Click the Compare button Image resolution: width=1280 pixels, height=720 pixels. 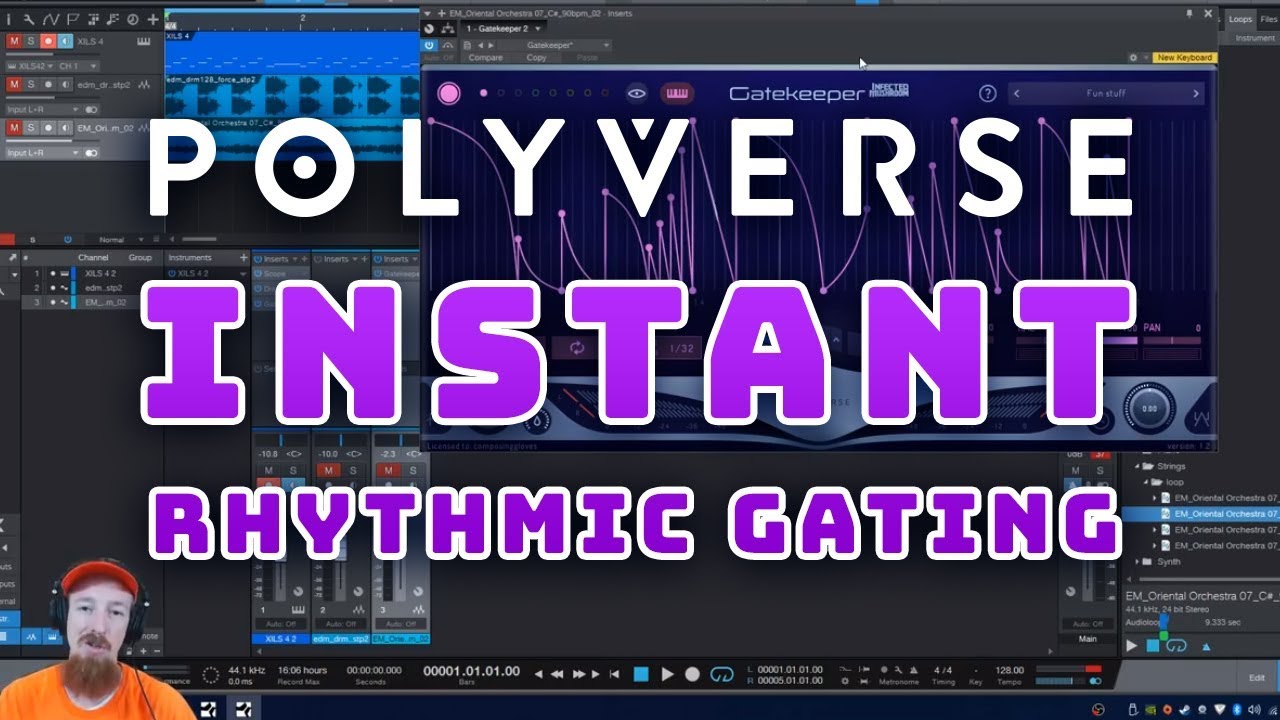click(x=486, y=58)
